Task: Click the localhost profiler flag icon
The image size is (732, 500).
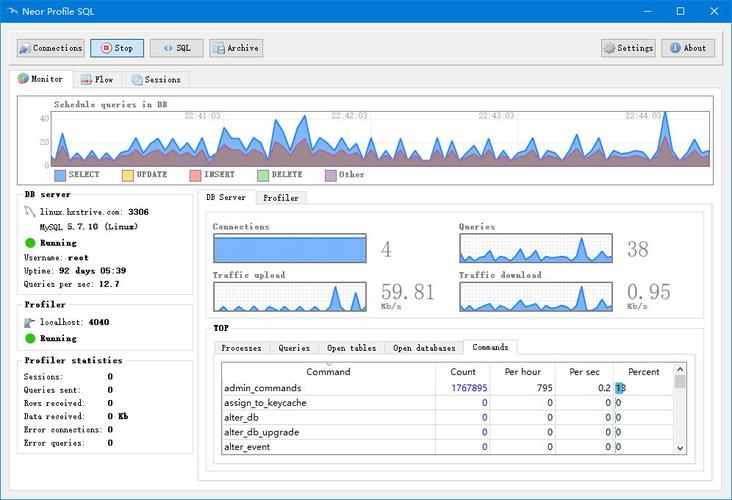Action: click(30, 322)
